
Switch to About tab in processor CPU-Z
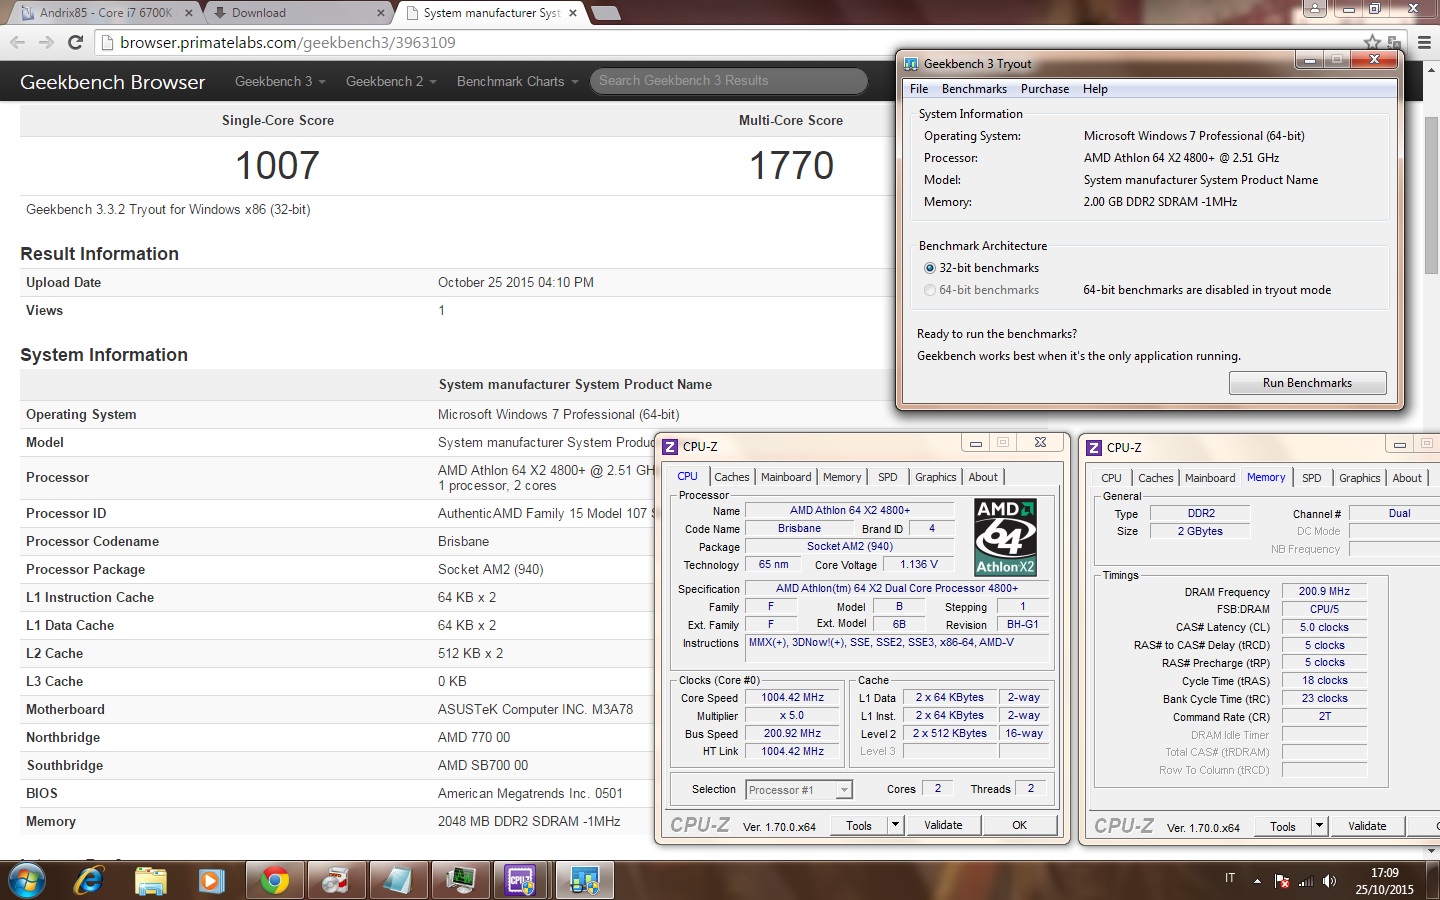click(983, 477)
